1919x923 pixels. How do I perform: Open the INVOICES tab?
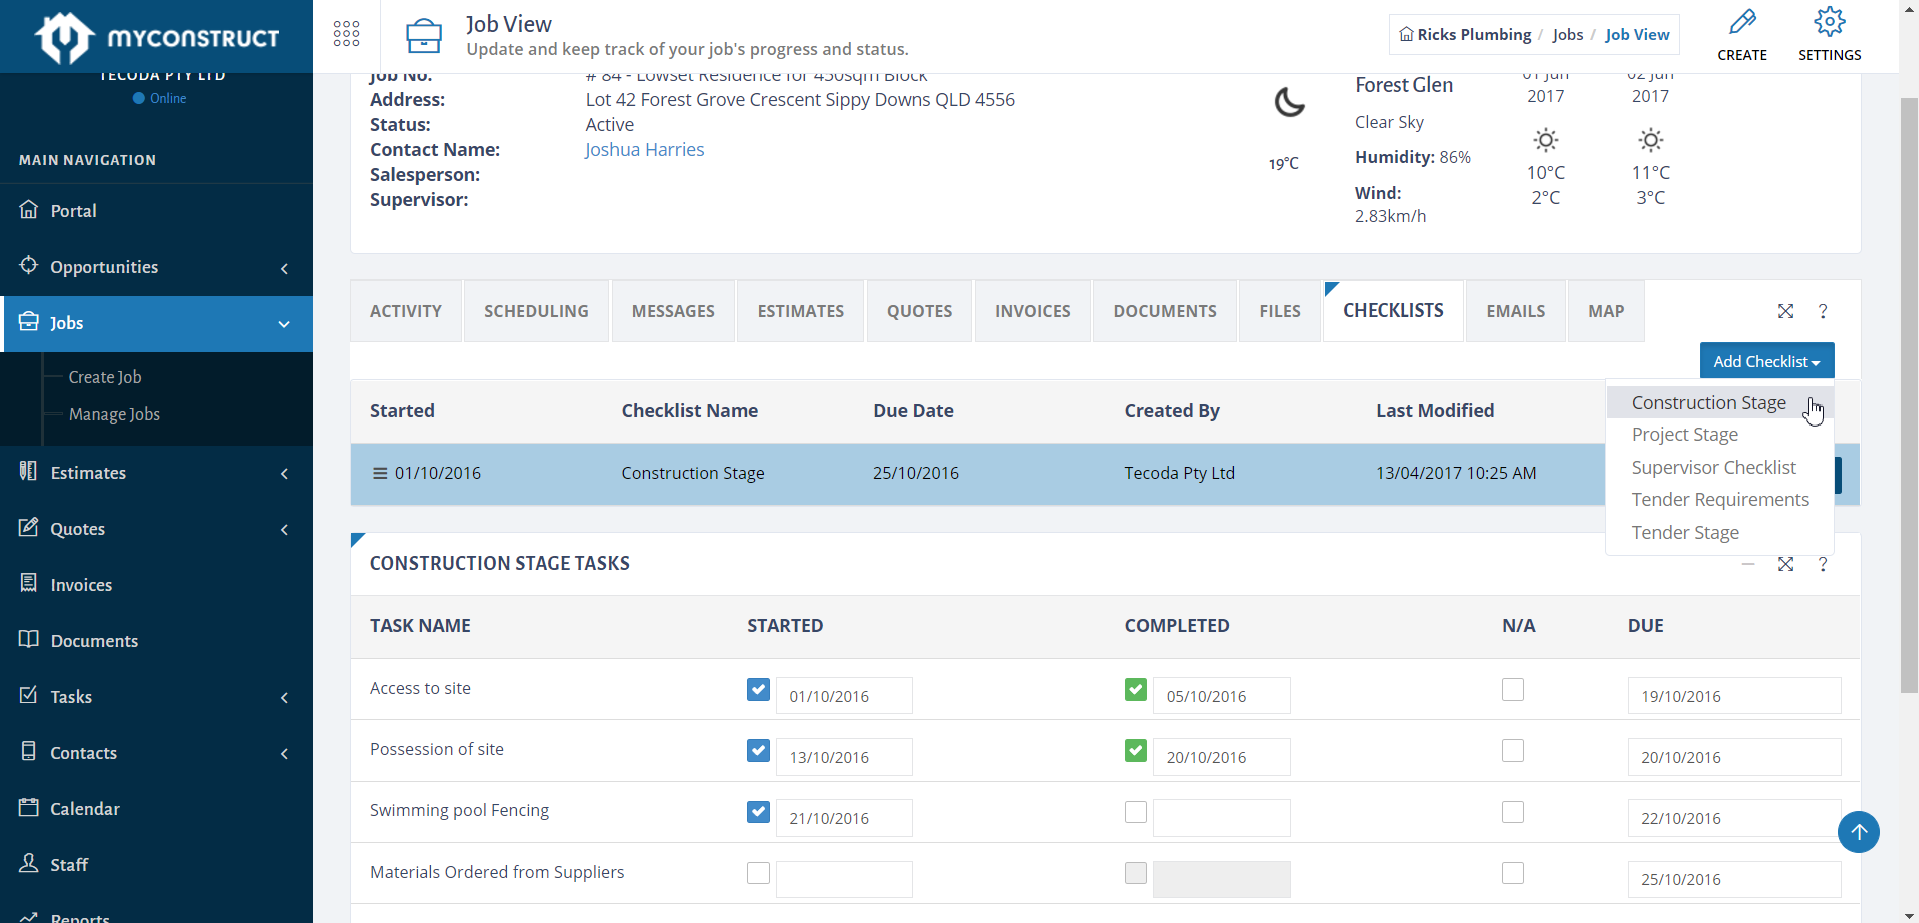click(x=1032, y=311)
